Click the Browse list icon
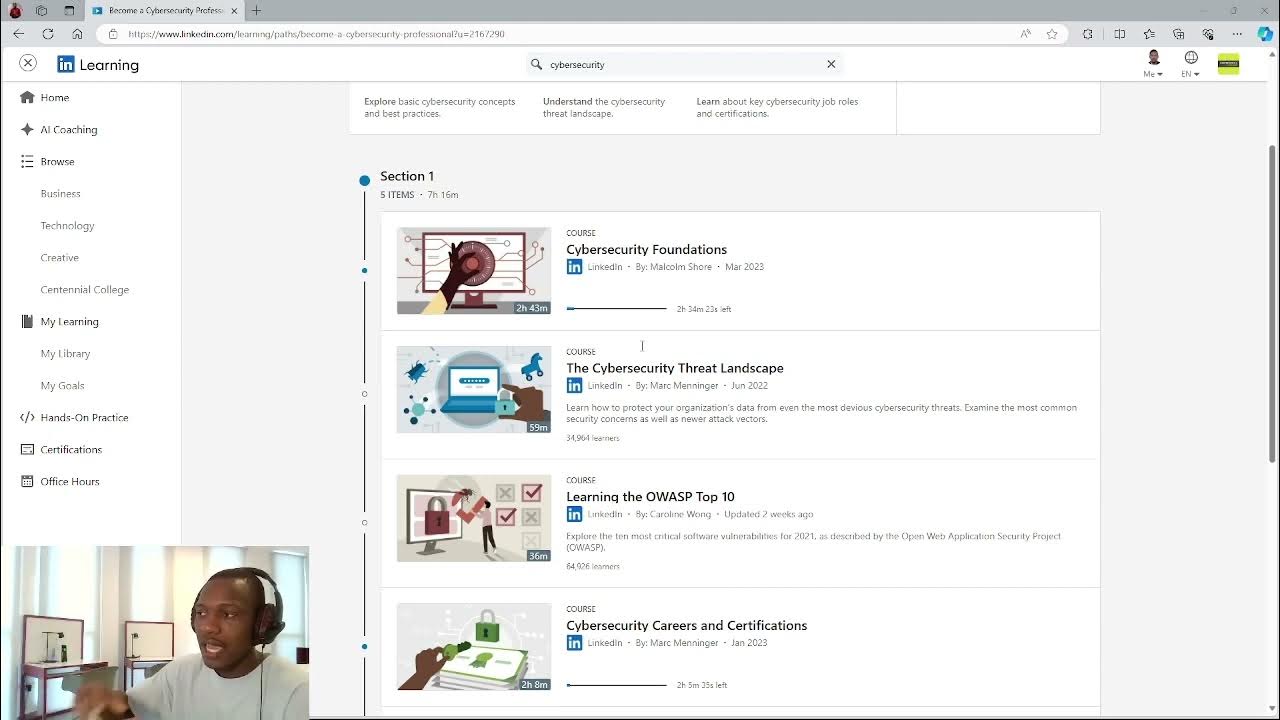This screenshot has width=1280, height=720. pos(27,161)
